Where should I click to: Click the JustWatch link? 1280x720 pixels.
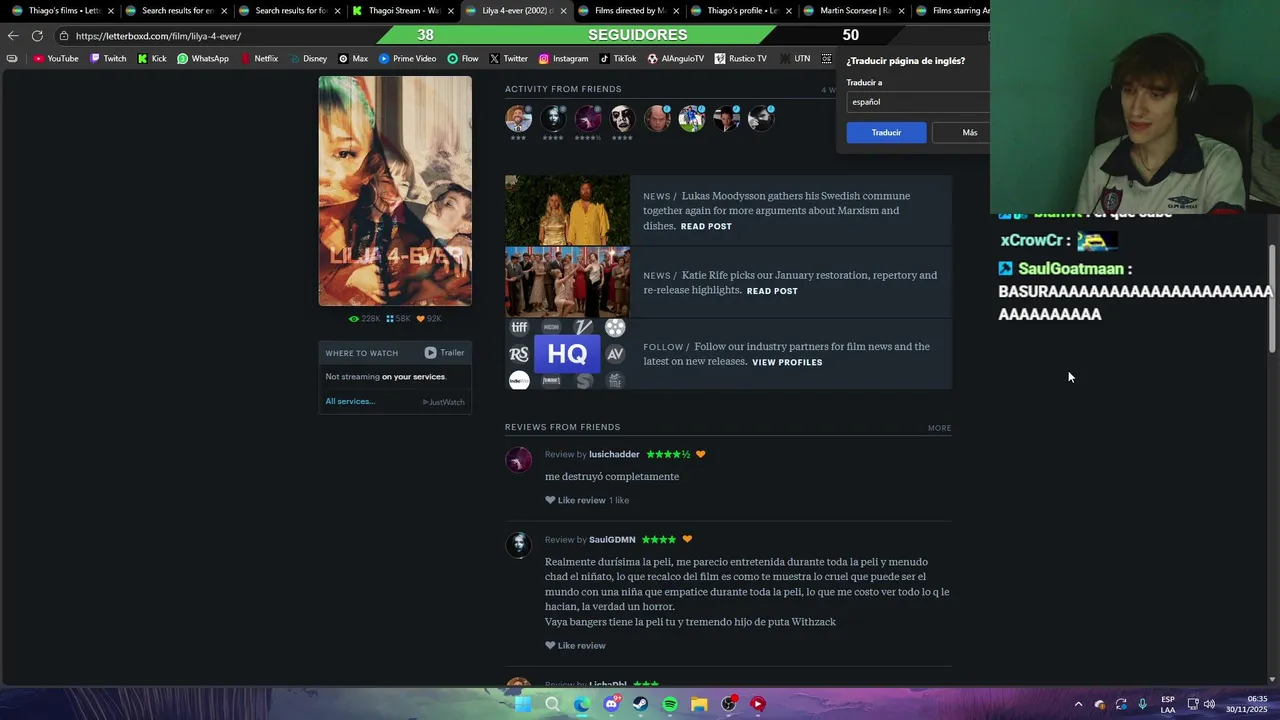(444, 402)
